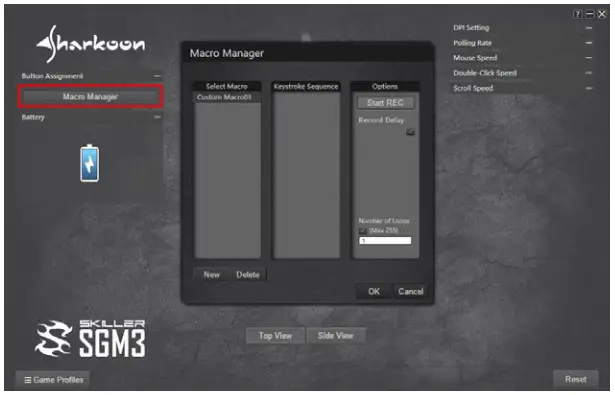Create a new macro with New

(211, 275)
